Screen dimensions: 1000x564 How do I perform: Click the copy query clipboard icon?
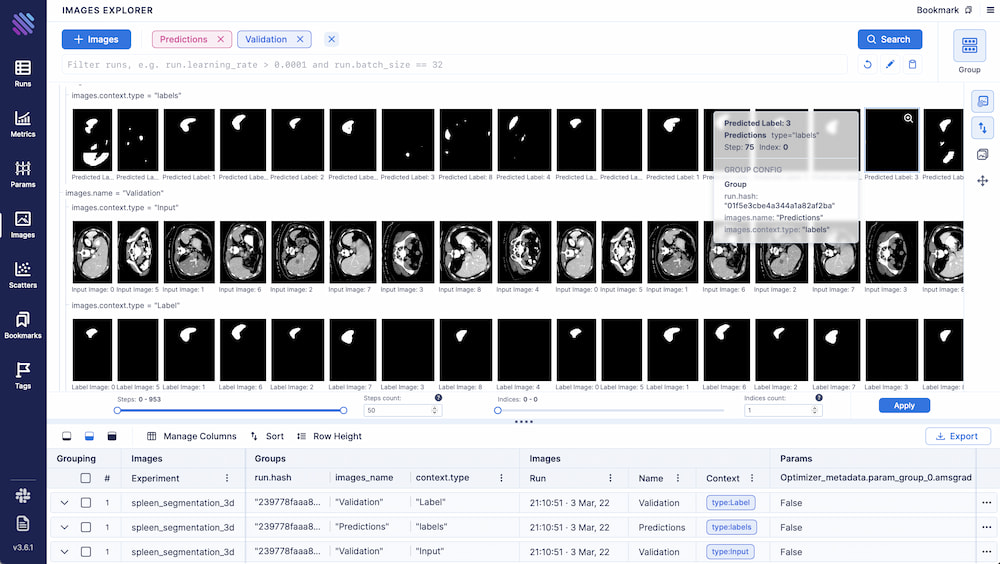point(913,64)
